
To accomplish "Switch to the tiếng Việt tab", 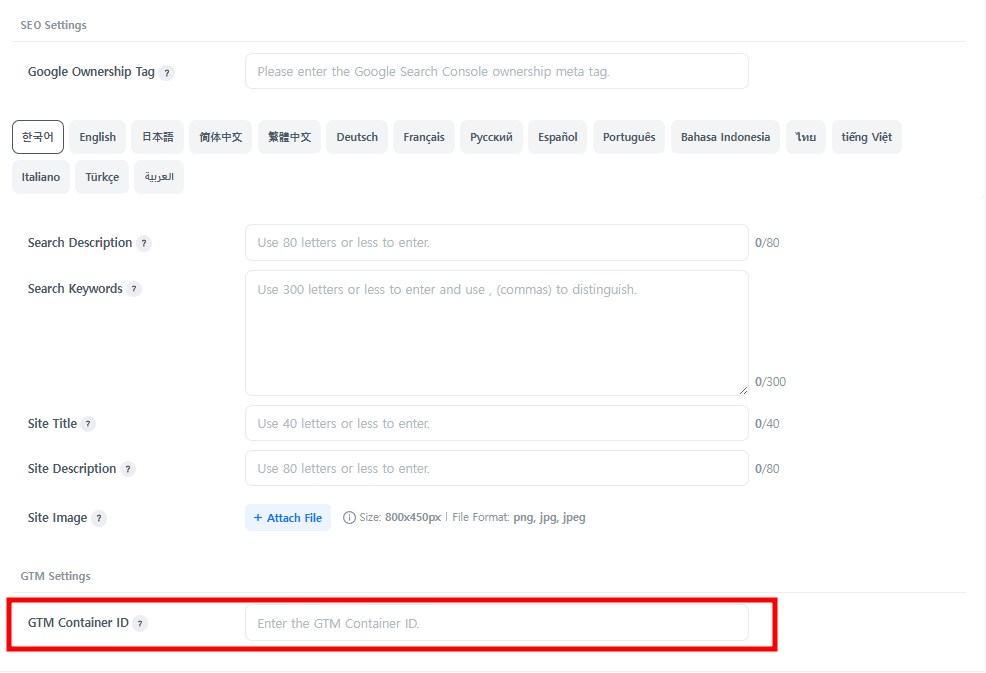I will click(866, 137).
